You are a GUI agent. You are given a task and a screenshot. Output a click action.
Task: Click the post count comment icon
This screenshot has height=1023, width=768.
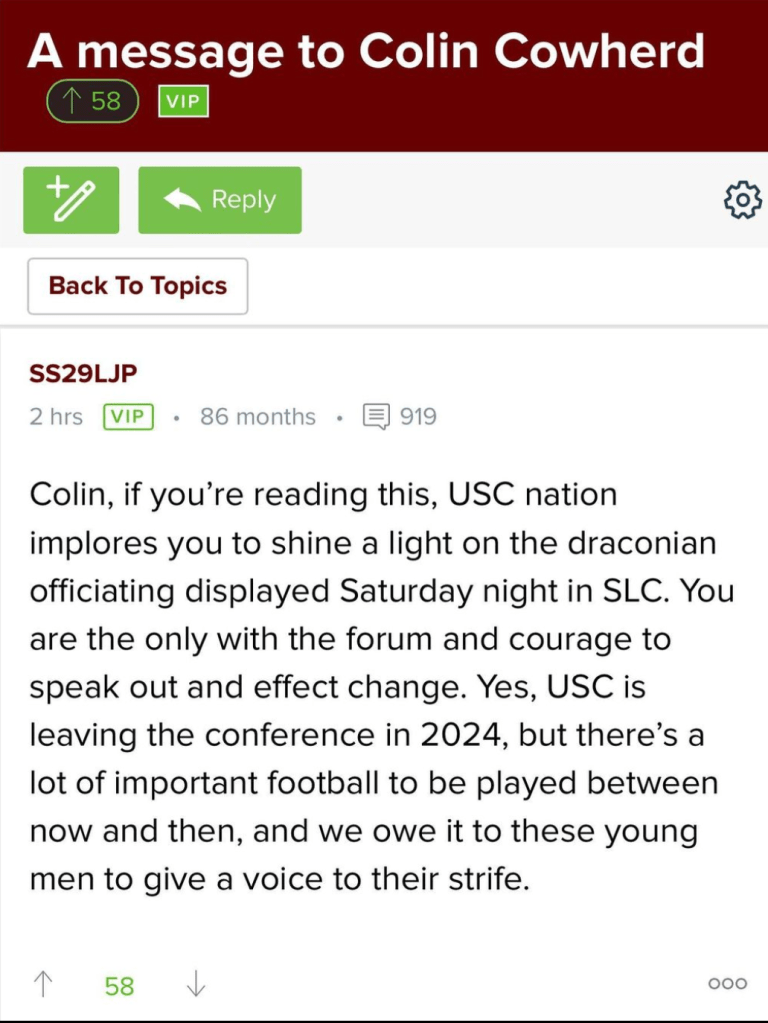click(x=376, y=417)
